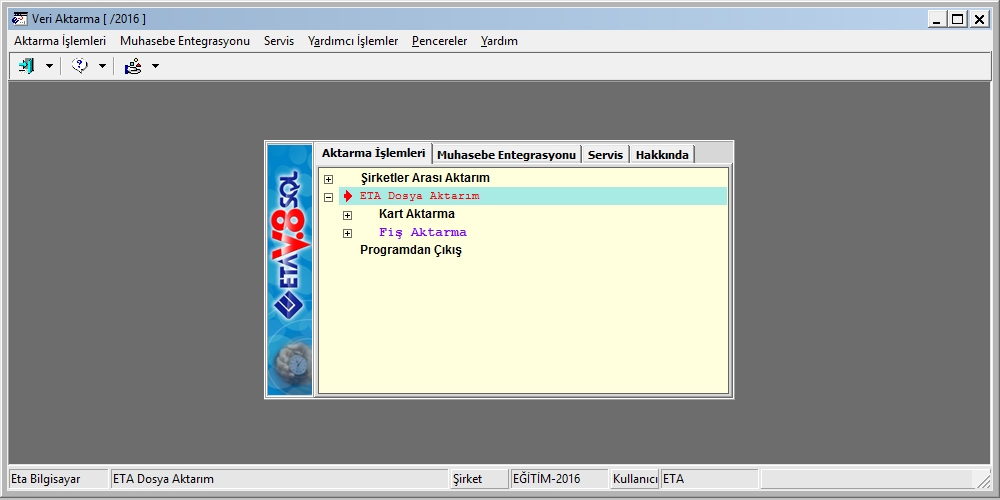Expand the Fiş Aktarma node

pos(348,233)
